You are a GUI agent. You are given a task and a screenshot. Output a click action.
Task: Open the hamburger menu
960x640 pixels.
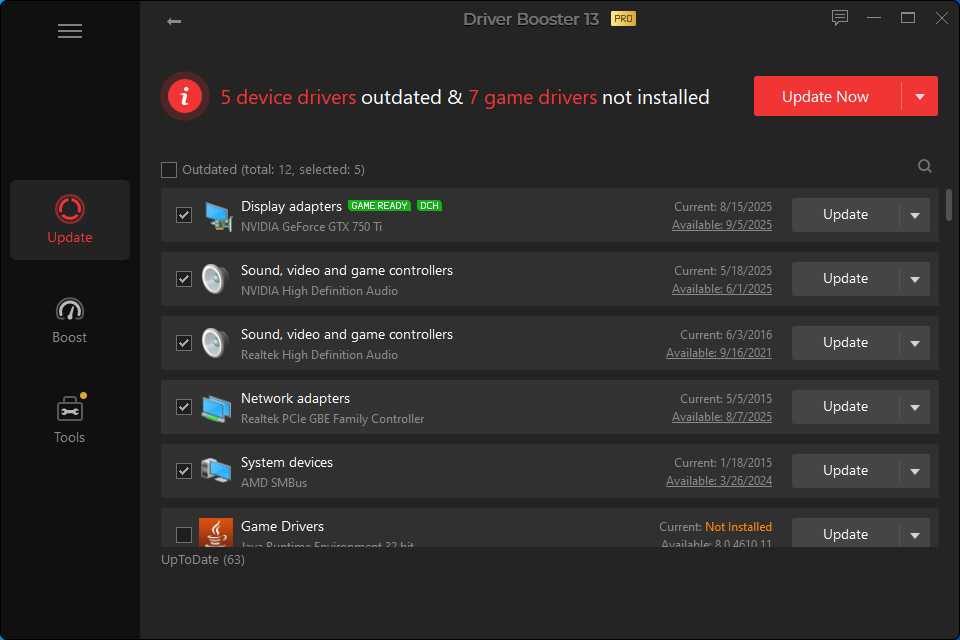pos(70,31)
